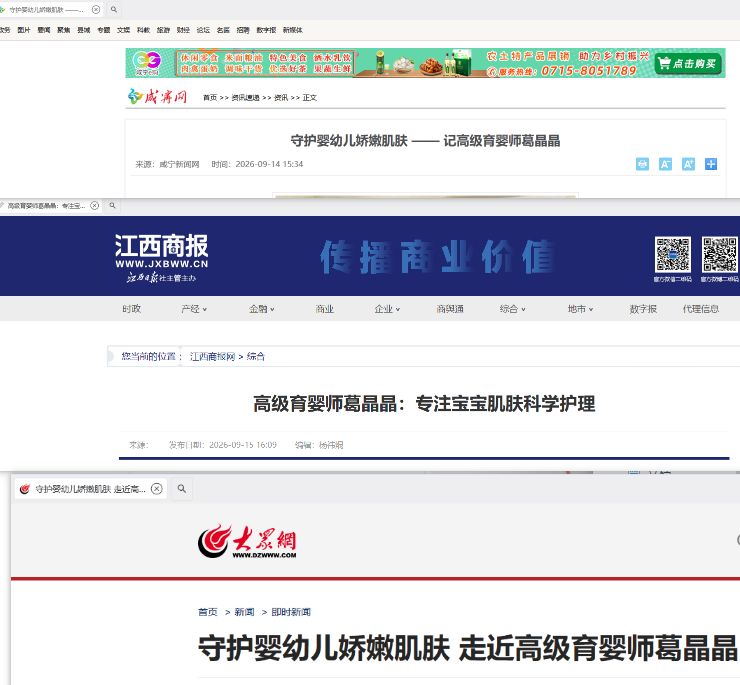Click the right QR code in Jiangxi header
This screenshot has width=740, height=685.
click(x=720, y=254)
